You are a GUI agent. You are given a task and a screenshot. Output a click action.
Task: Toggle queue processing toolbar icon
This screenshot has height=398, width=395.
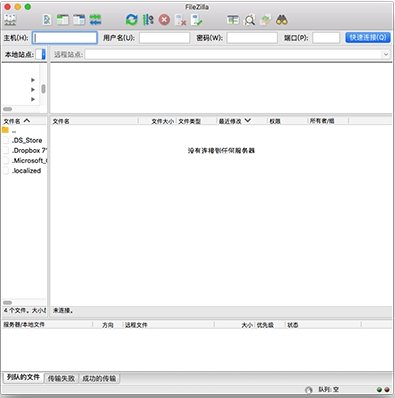pyautogui.click(x=148, y=20)
